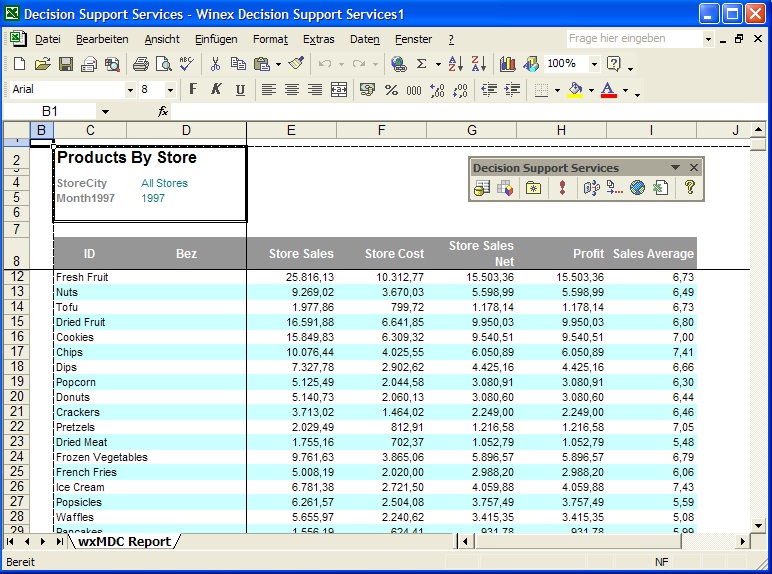Toggle italic formatting (K button)
The width and height of the screenshot is (772, 574).
[x=216, y=90]
